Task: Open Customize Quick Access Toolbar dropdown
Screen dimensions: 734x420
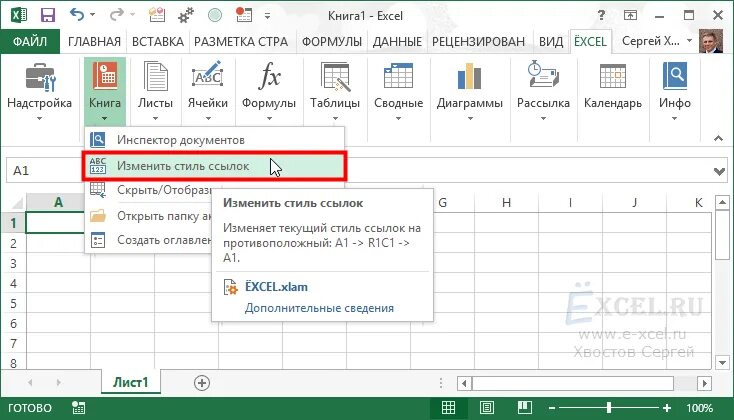Action: click(267, 16)
